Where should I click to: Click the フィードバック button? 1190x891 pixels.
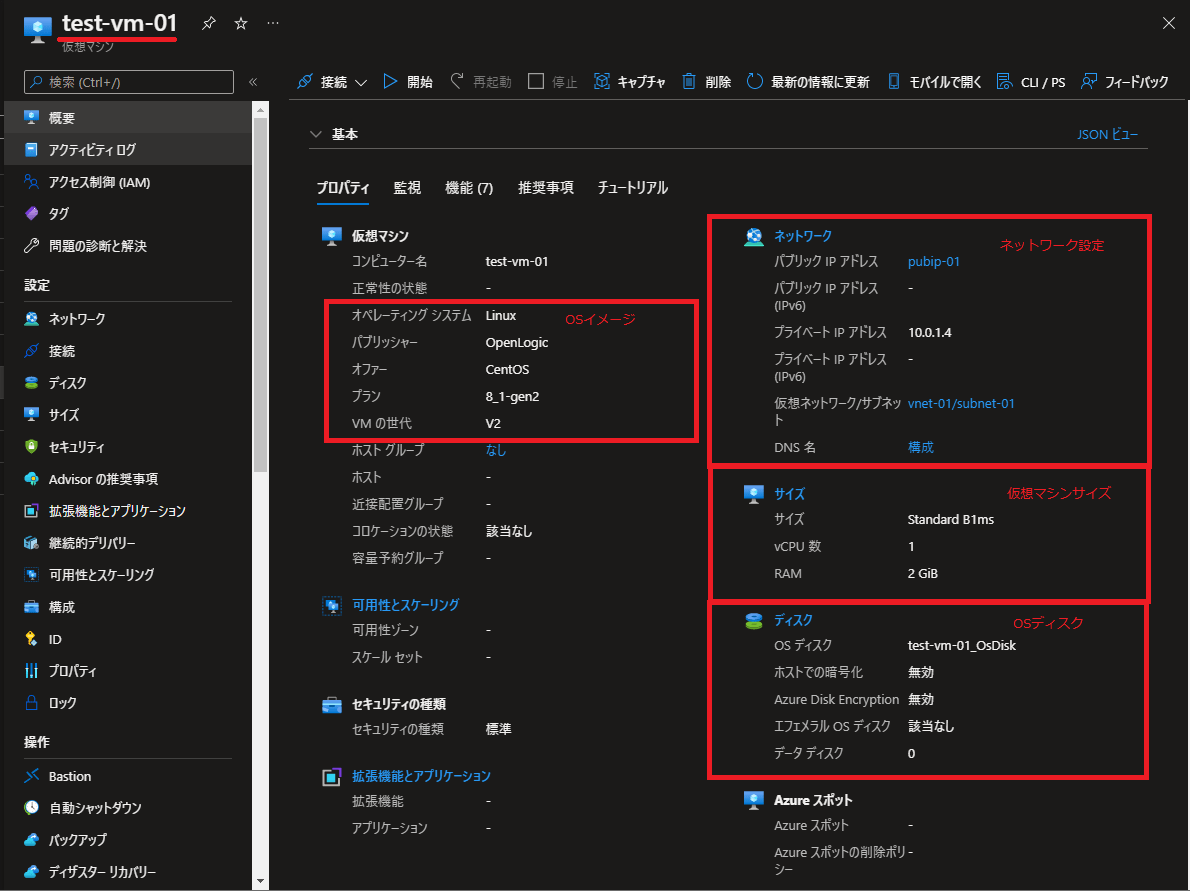(1124, 82)
